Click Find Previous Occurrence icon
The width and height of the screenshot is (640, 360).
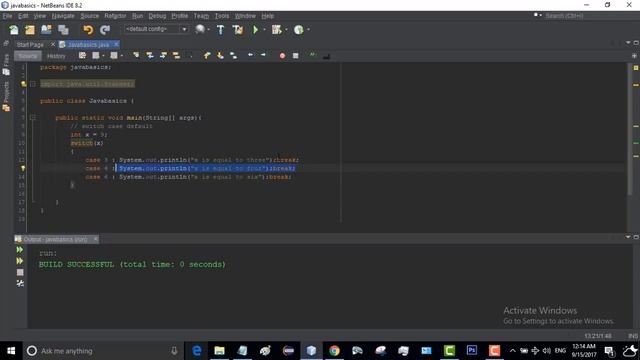150,55
